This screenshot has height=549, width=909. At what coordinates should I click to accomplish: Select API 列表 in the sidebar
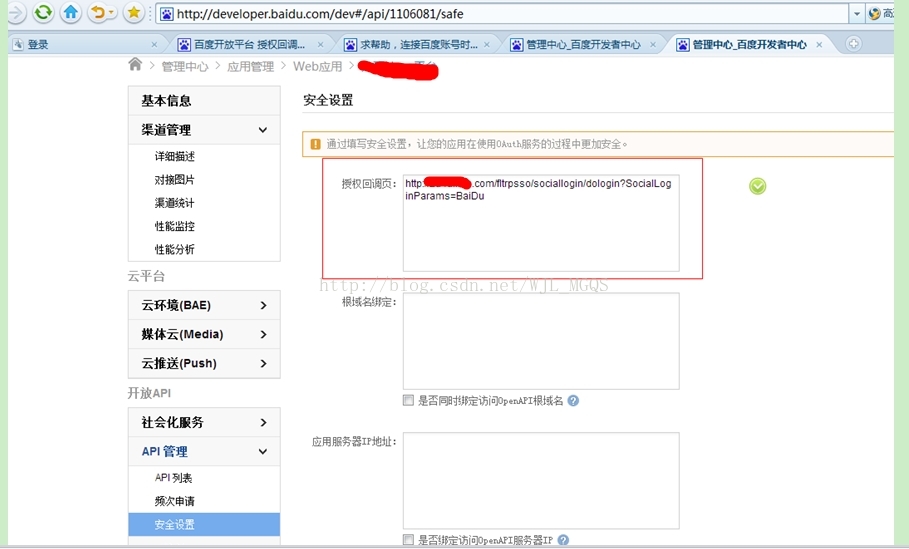coord(173,478)
